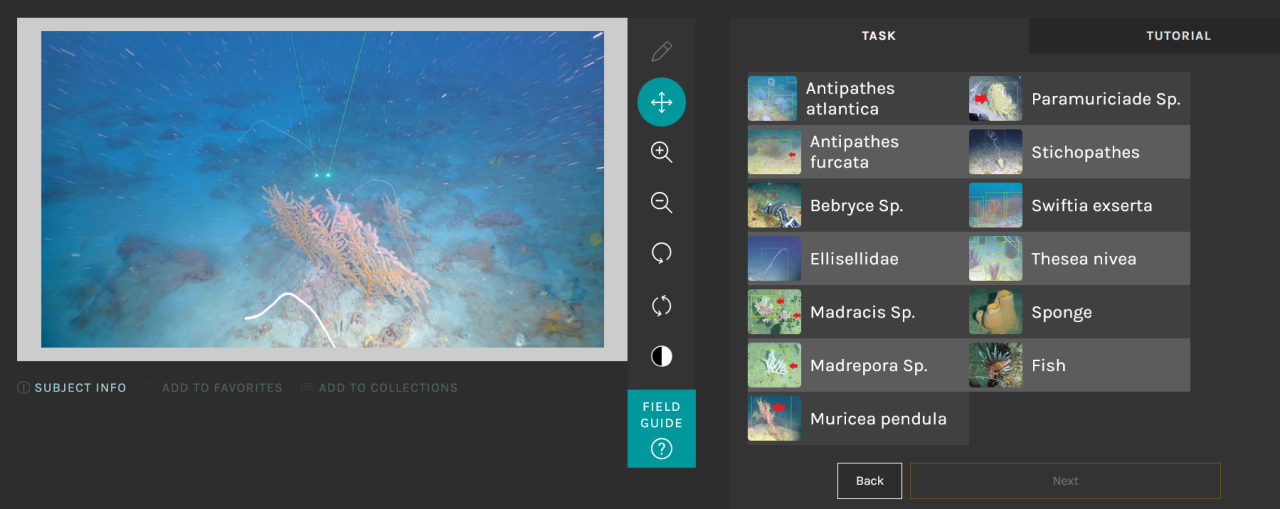1280x509 pixels.
Task: Click the zoom out magnifier icon
Action: click(x=661, y=203)
